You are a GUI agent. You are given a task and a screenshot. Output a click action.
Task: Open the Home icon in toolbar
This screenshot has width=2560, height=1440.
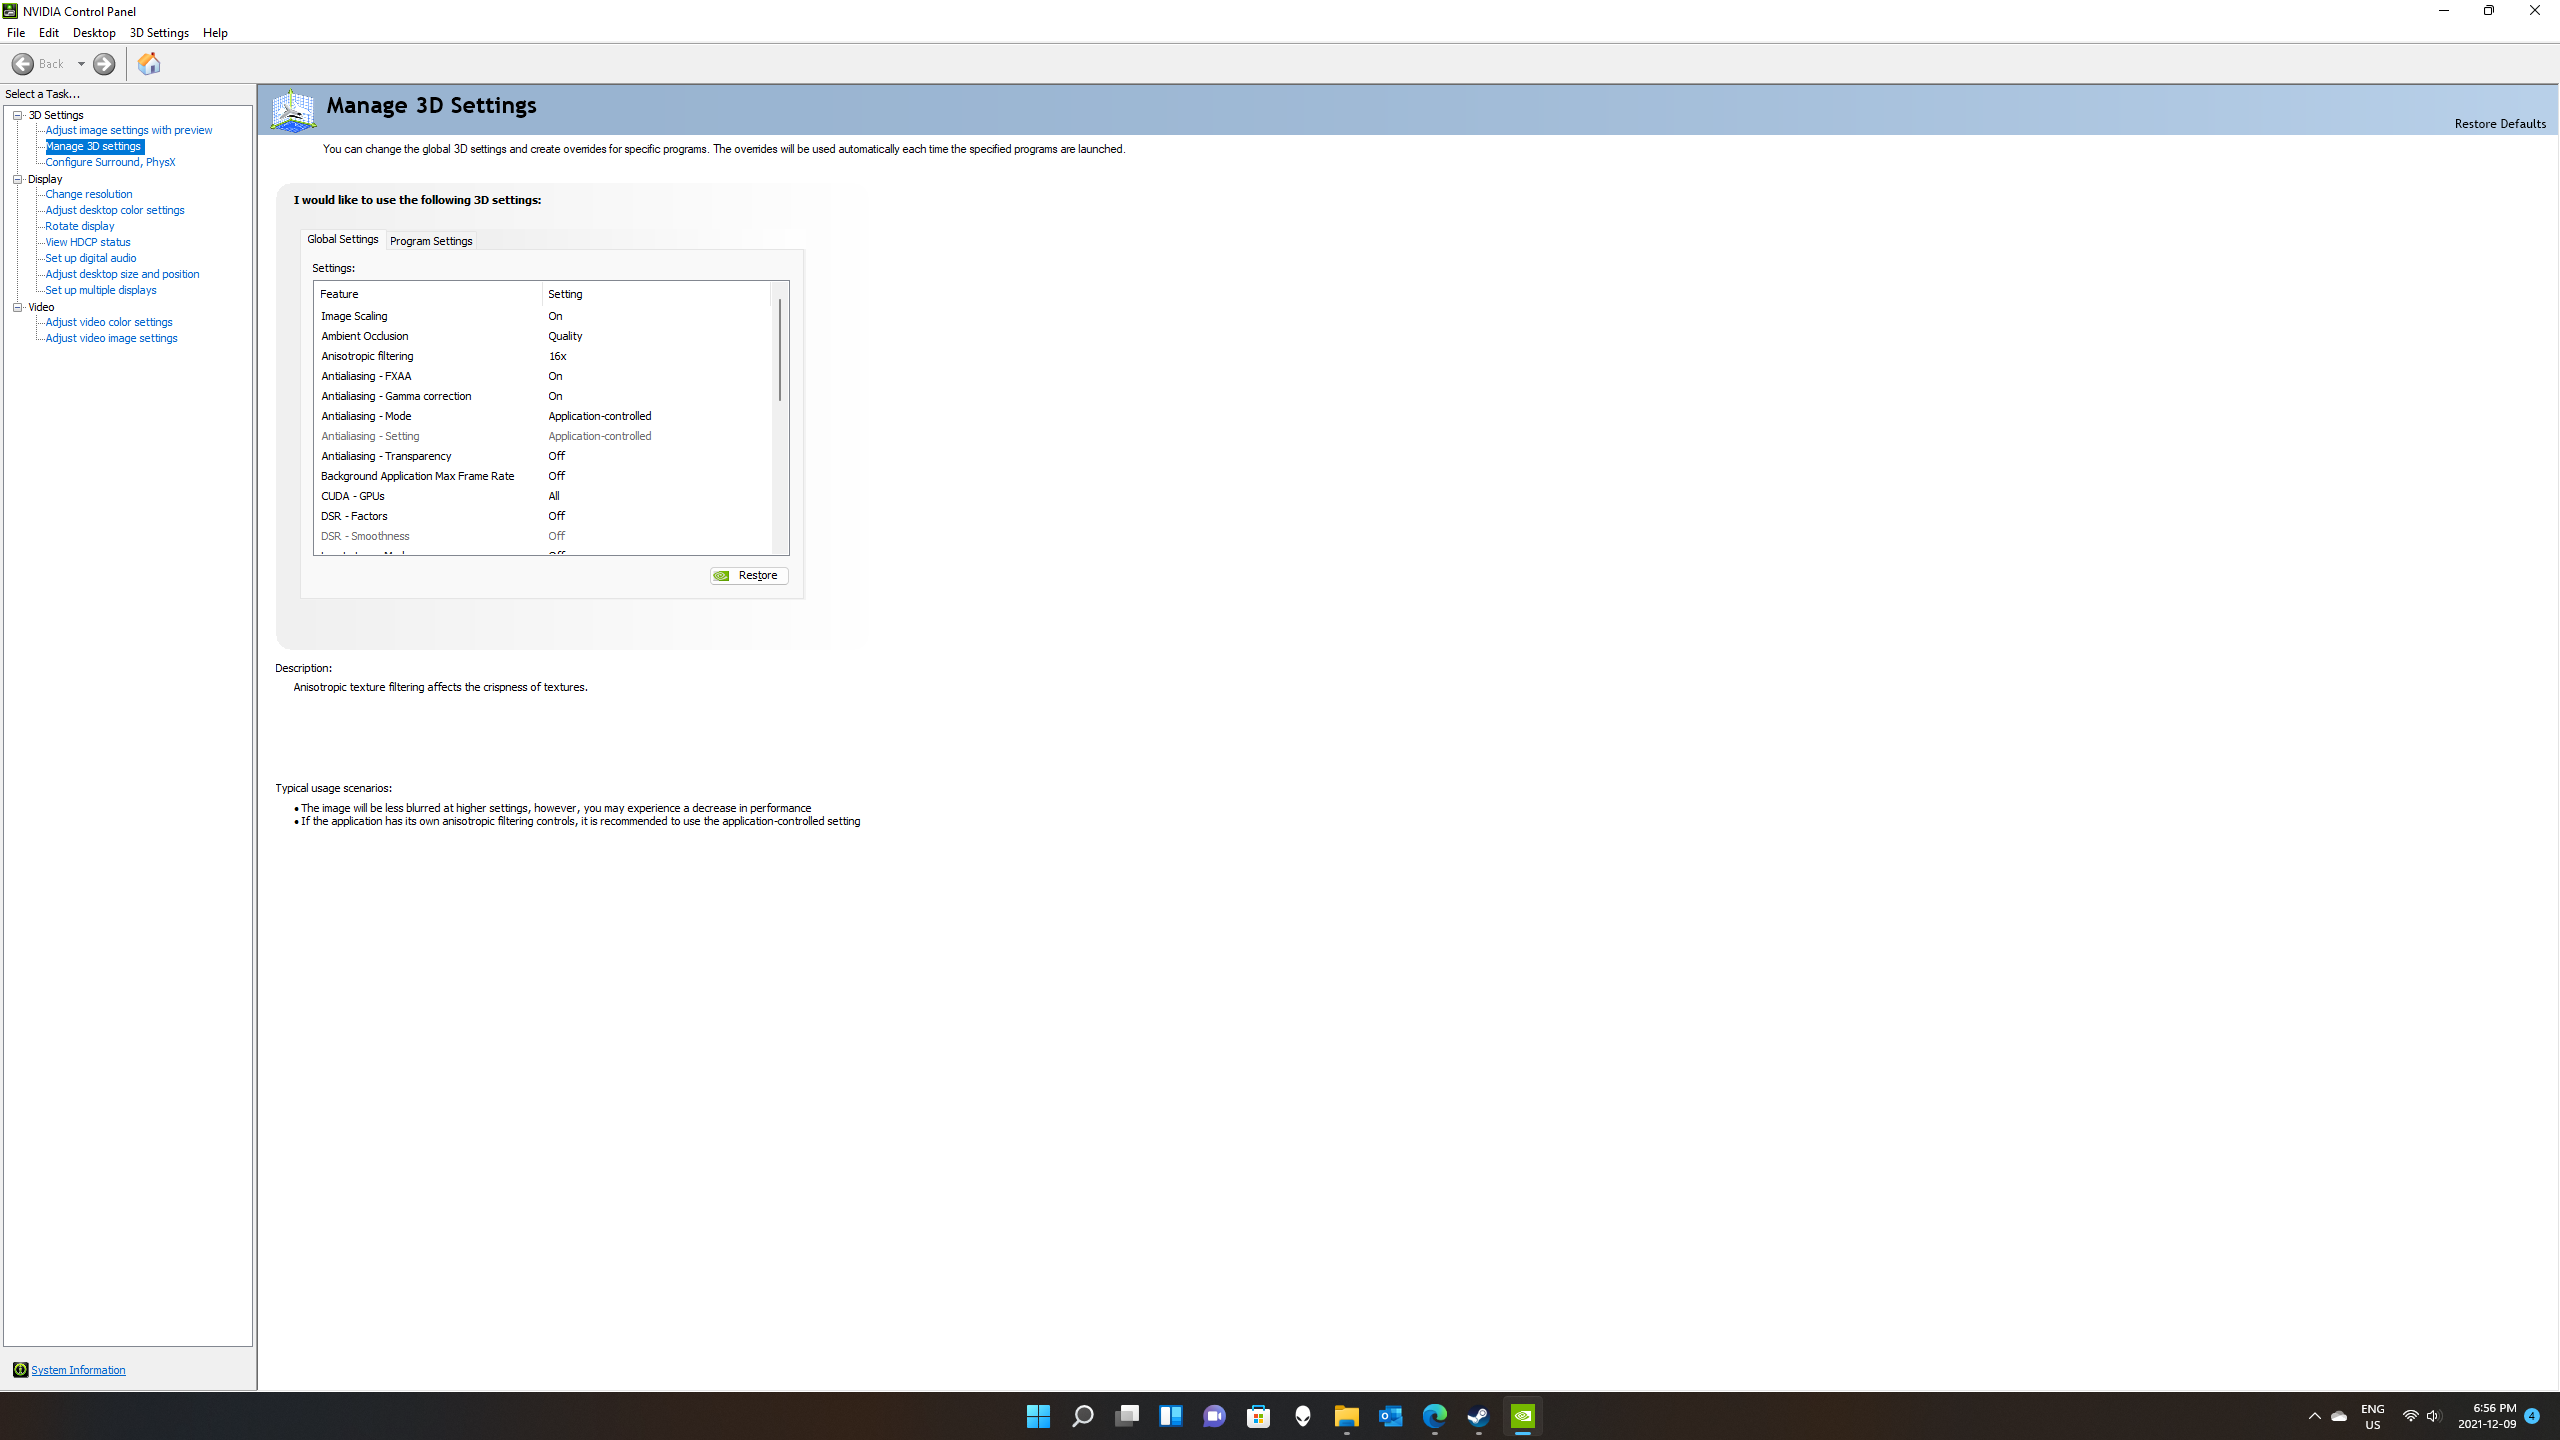click(x=149, y=64)
